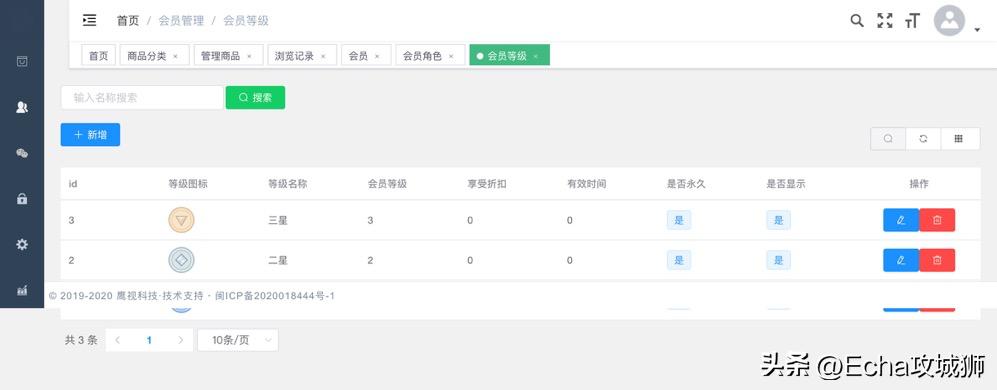Toggle fullscreen mode icon in header
997x390 pixels.
[x=884, y=20]
